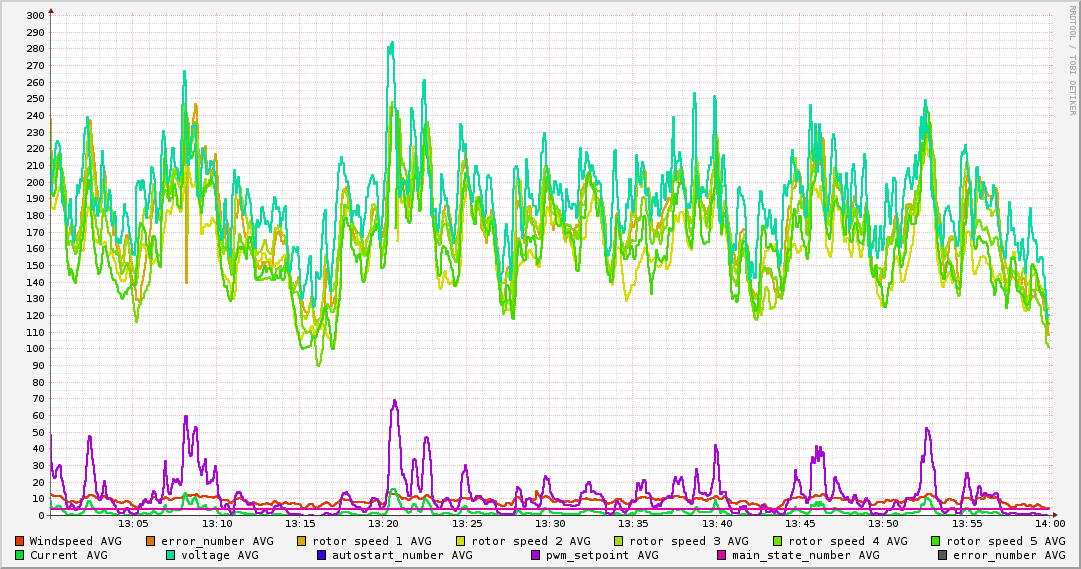
Task: Select the 'Windspeed AVG' legend label
Action: (x=75, y=541)
